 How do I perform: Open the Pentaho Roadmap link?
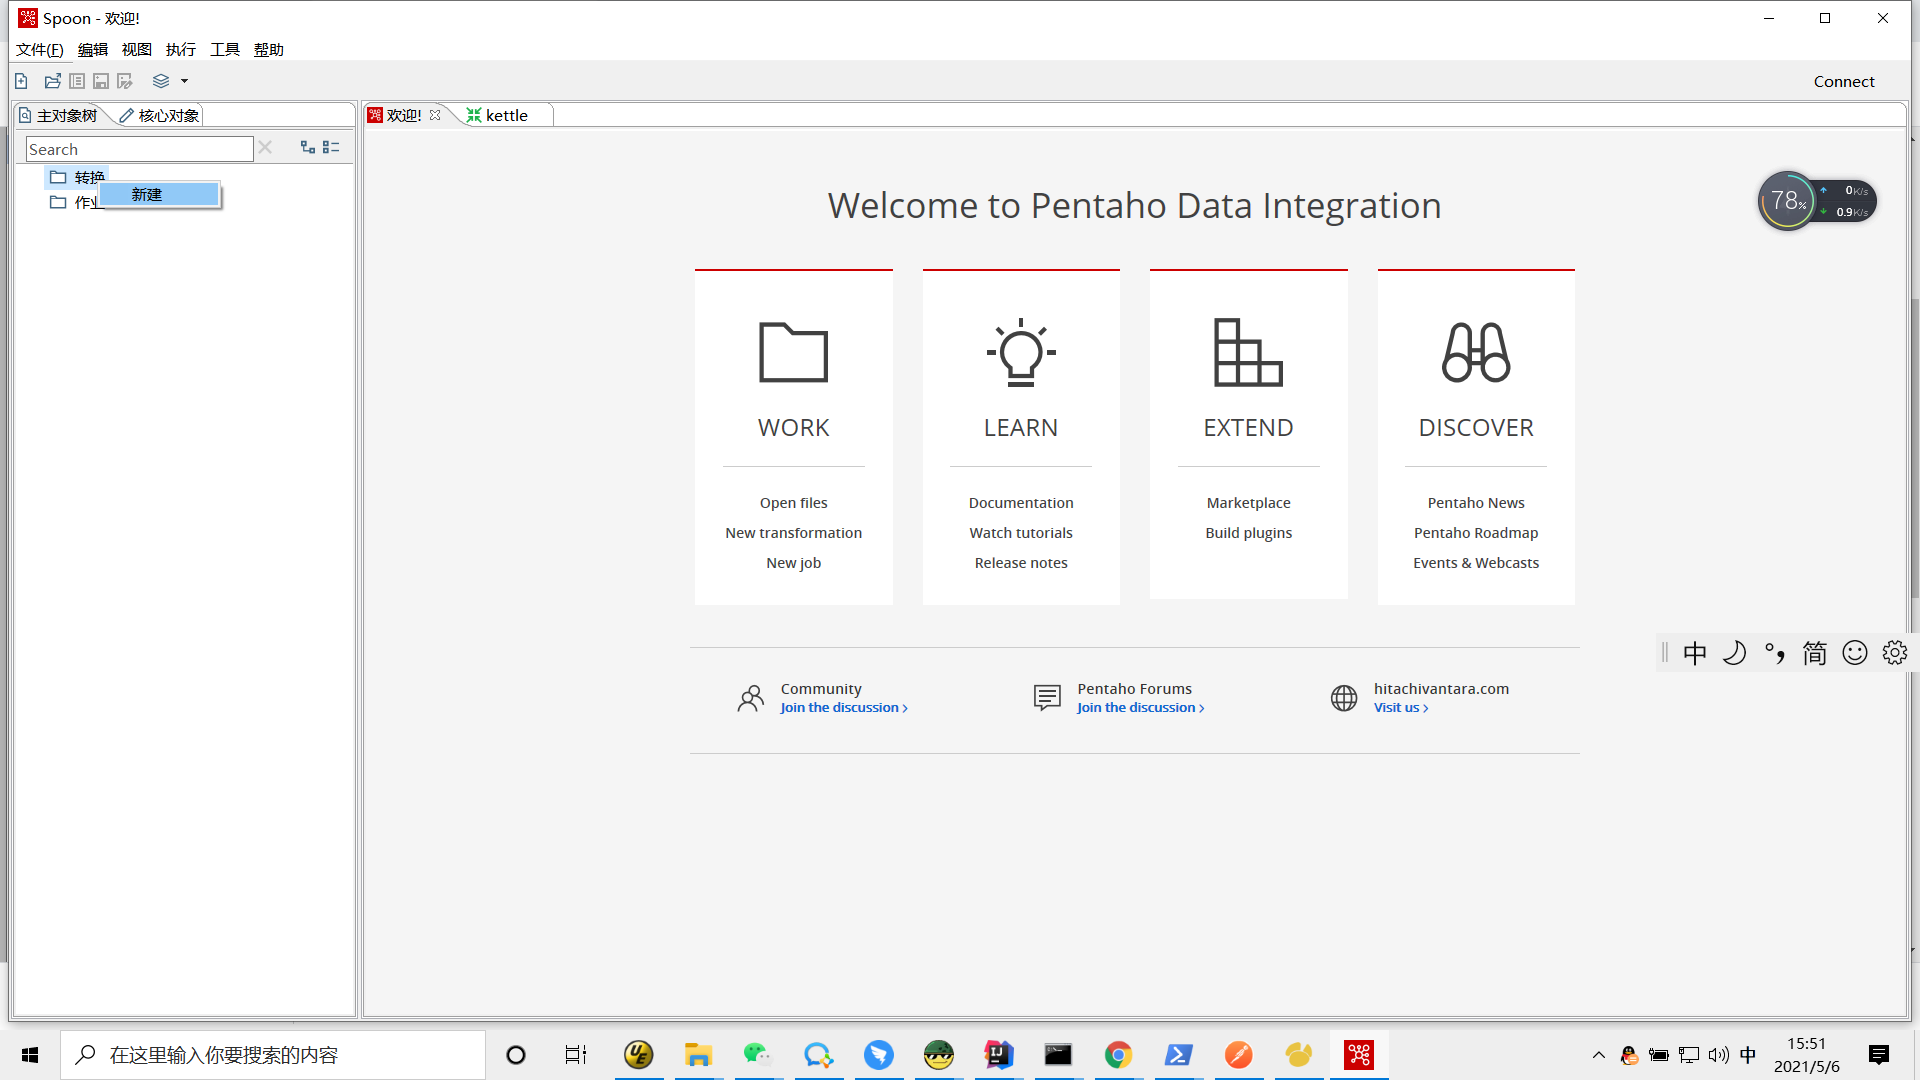1476,533
